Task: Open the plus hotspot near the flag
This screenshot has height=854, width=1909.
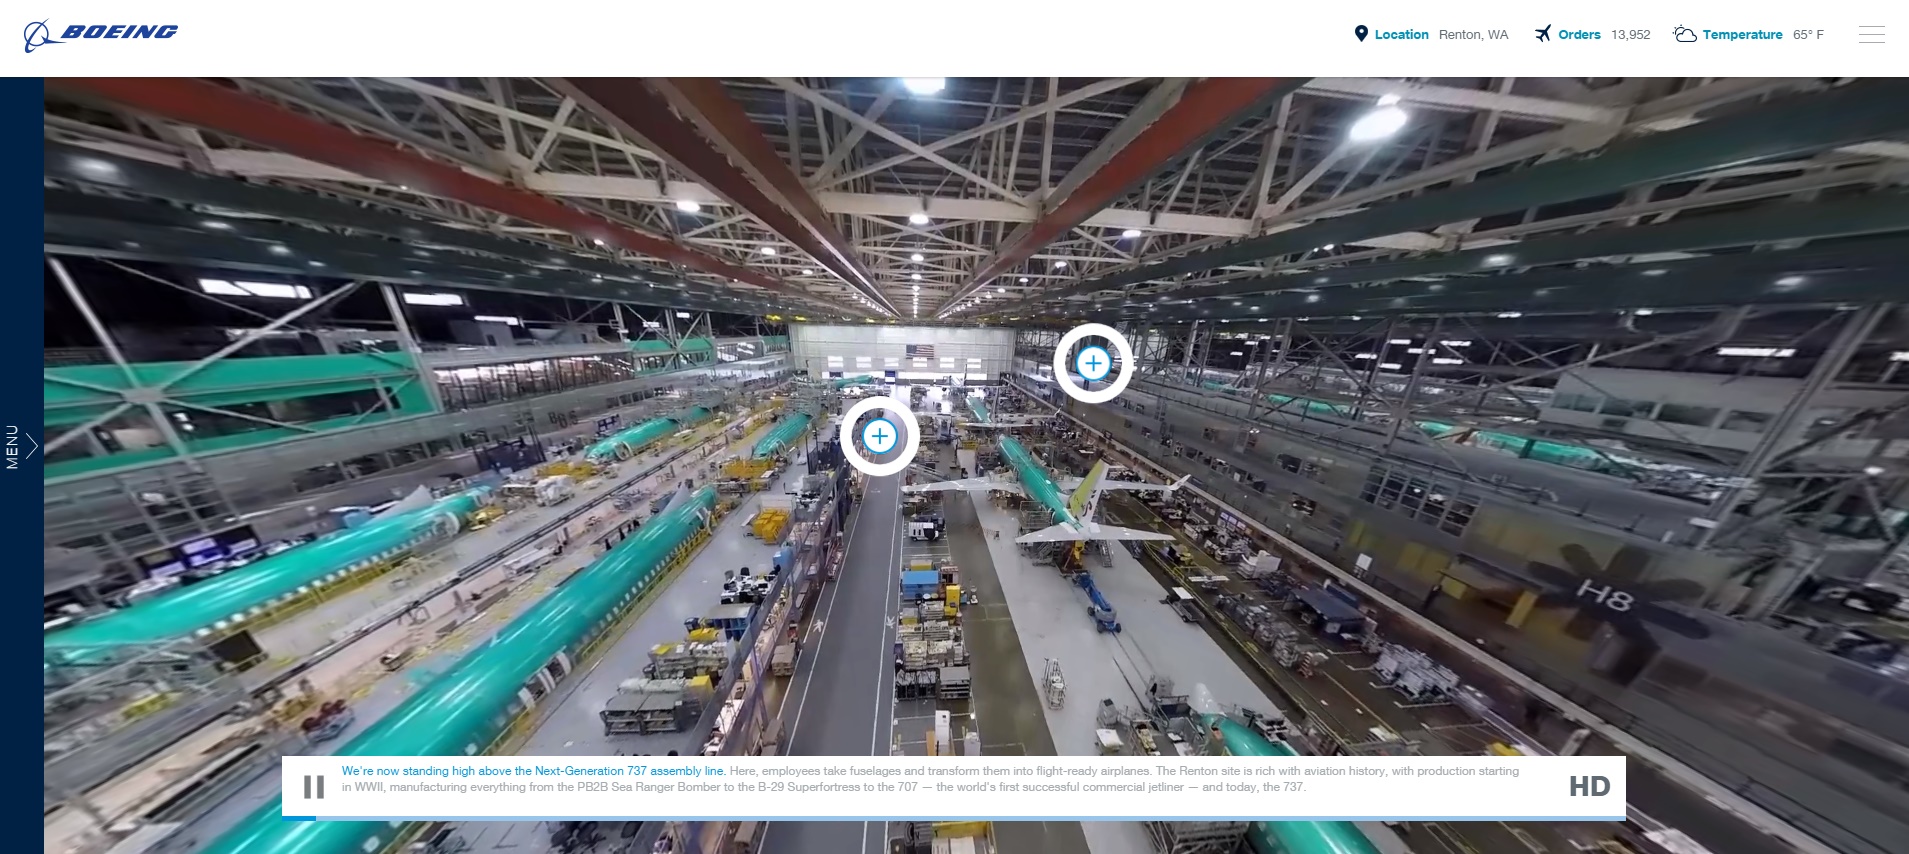Action: pyautogui.click(x=1093, y=363)
